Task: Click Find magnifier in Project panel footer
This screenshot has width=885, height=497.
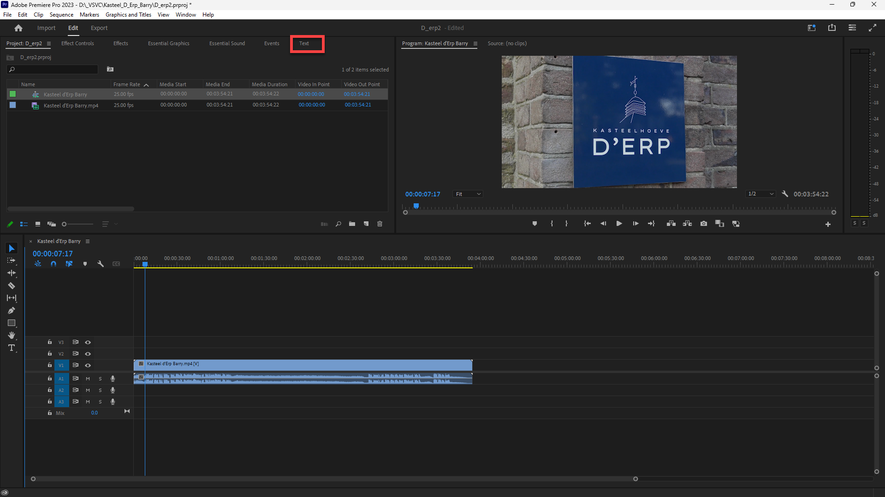Action: (x=338, y=224)
